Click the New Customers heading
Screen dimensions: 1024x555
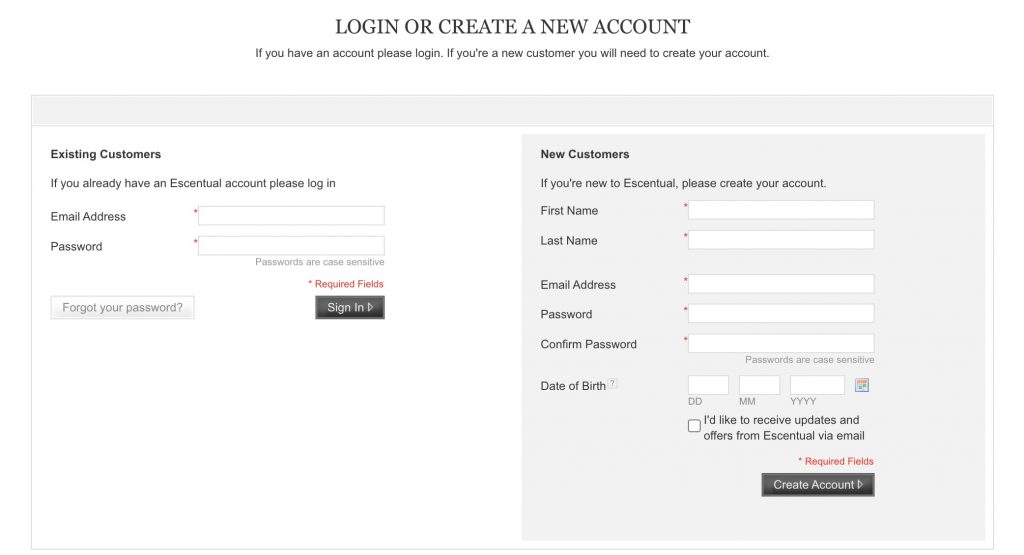pyautogui.click(x=585, y=154)
